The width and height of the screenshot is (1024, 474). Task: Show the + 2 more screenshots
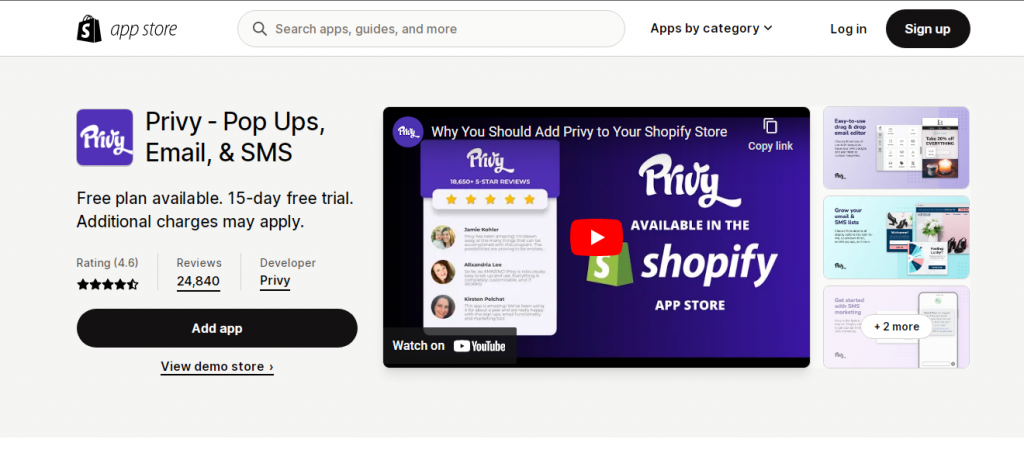click(896, 326)
